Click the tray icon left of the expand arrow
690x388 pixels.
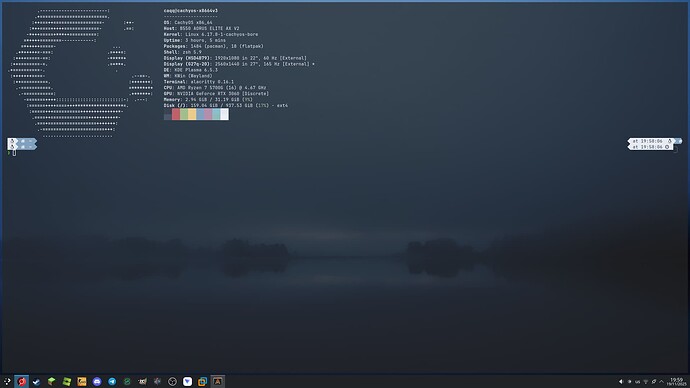653,382
